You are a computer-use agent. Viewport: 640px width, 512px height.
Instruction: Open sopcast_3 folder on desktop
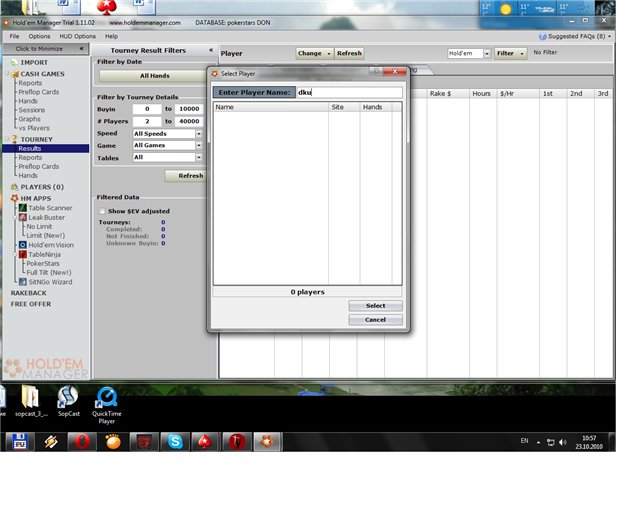(31, 401)
